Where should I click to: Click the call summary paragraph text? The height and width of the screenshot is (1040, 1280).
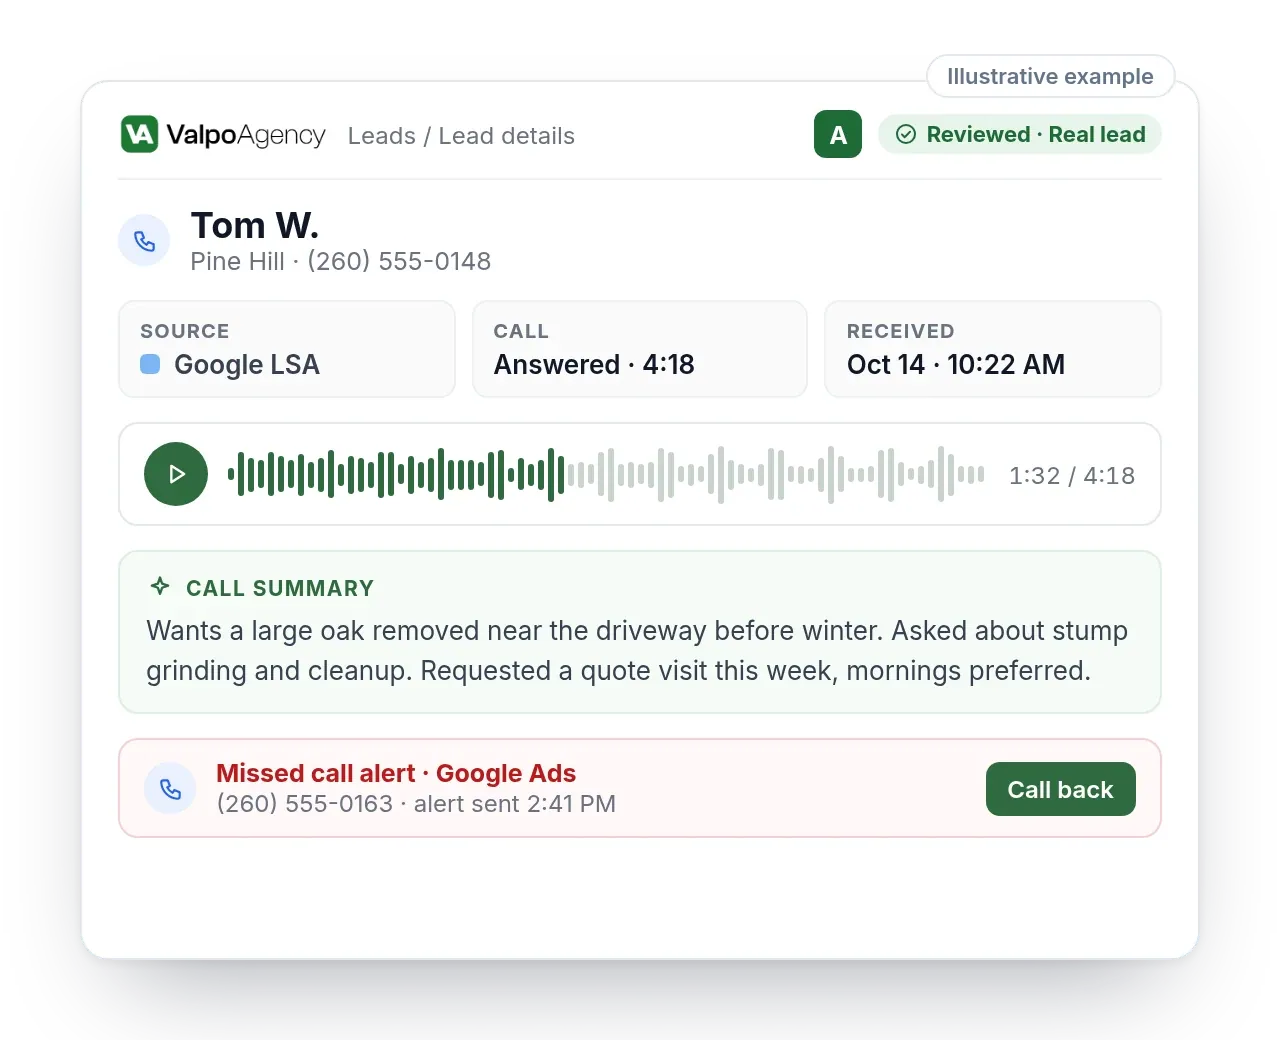point(637,650)
